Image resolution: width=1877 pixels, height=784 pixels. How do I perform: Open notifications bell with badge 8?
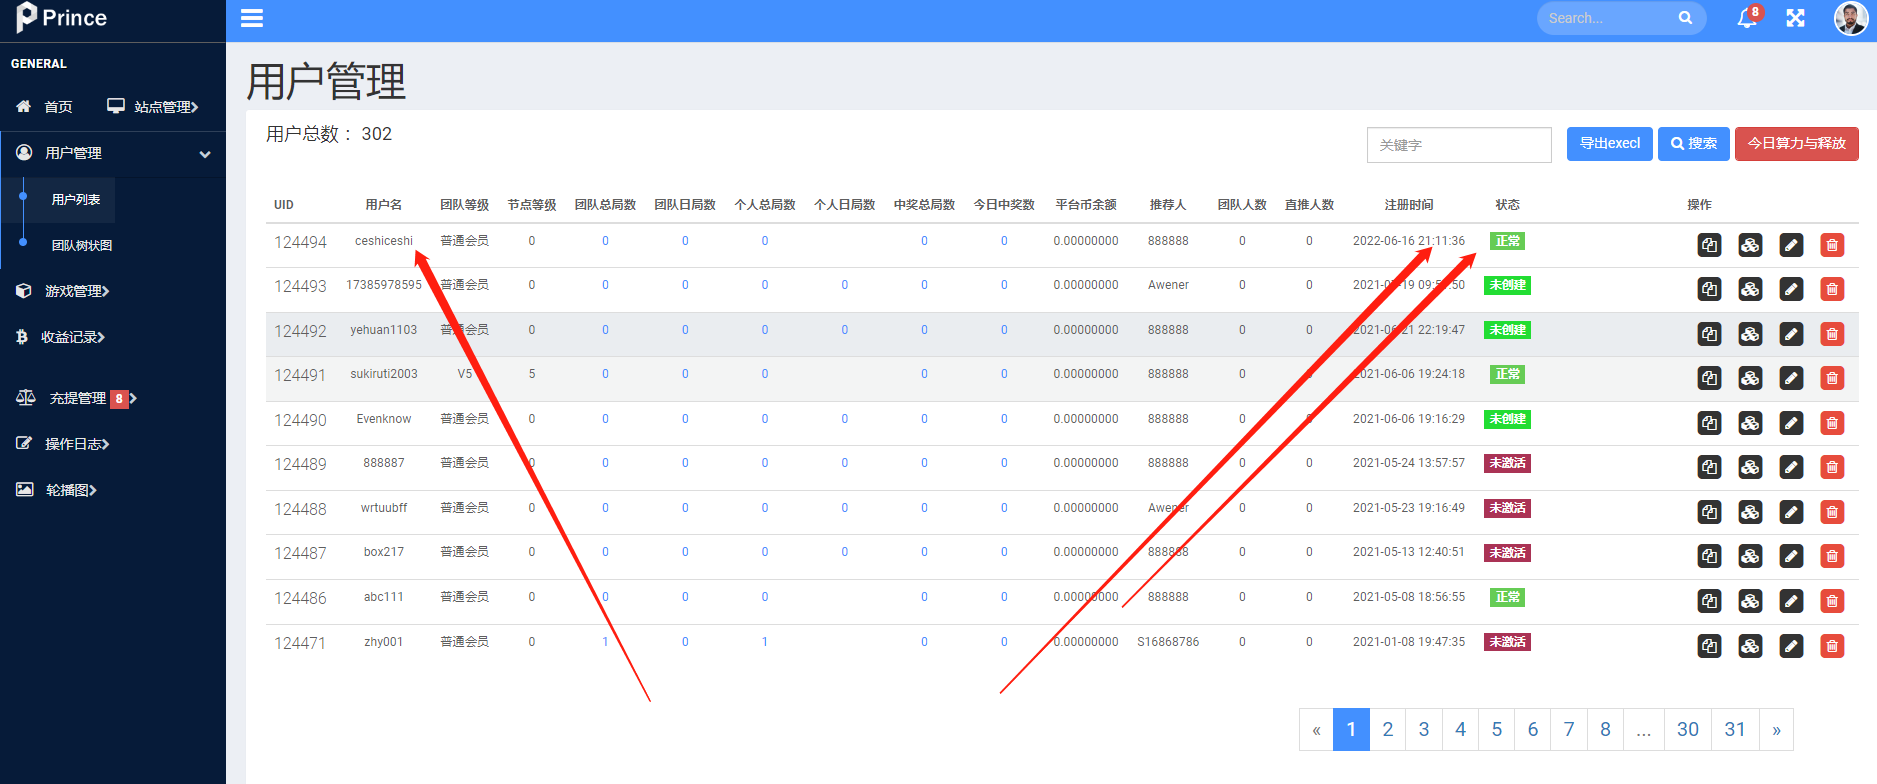click(x=1748, y=17)
